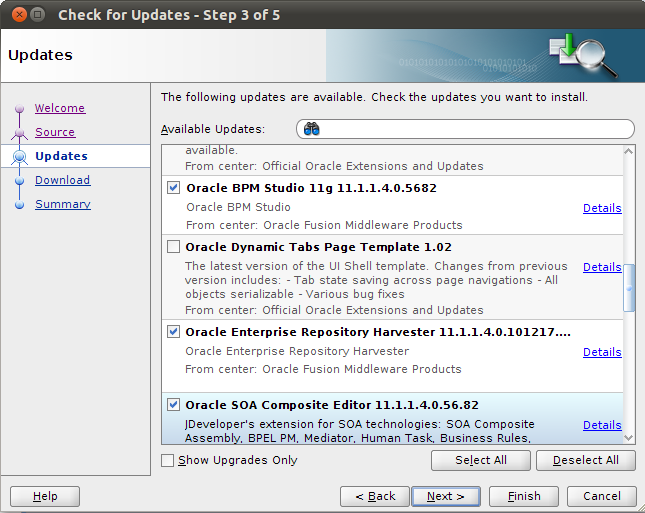Focus the Available Updates search field
This screenshot has height=513, width=645.
pyautogui.click(x=465, y=129)
